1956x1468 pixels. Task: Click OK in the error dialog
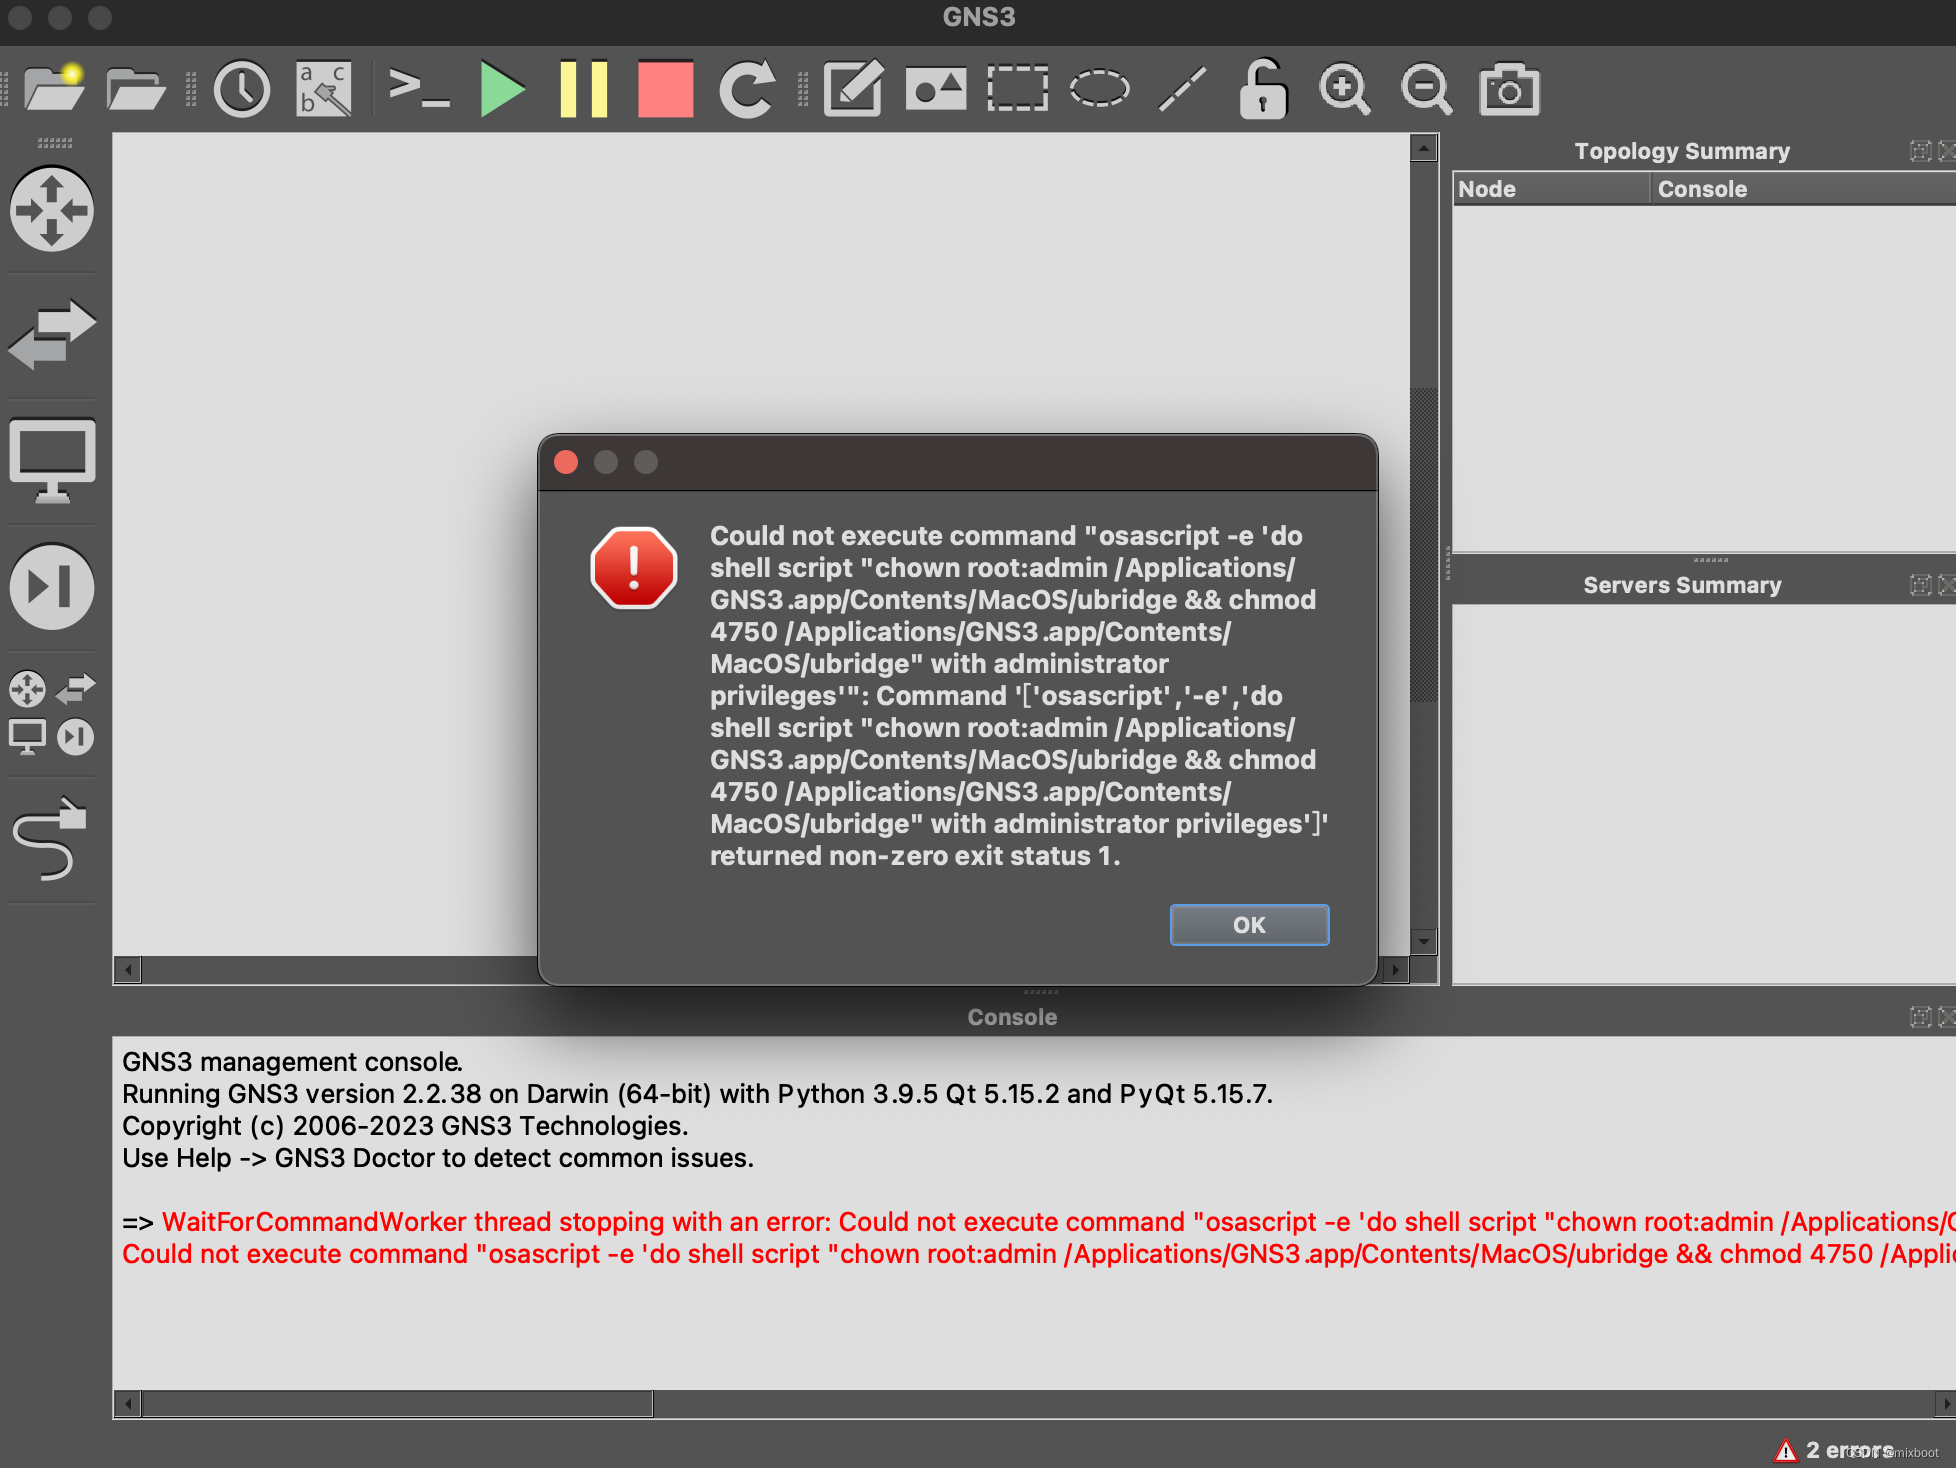coord(1249,925)
